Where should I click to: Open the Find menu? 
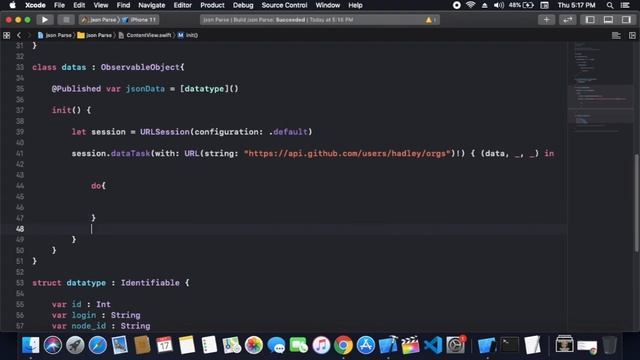click(x=123, y=5)
